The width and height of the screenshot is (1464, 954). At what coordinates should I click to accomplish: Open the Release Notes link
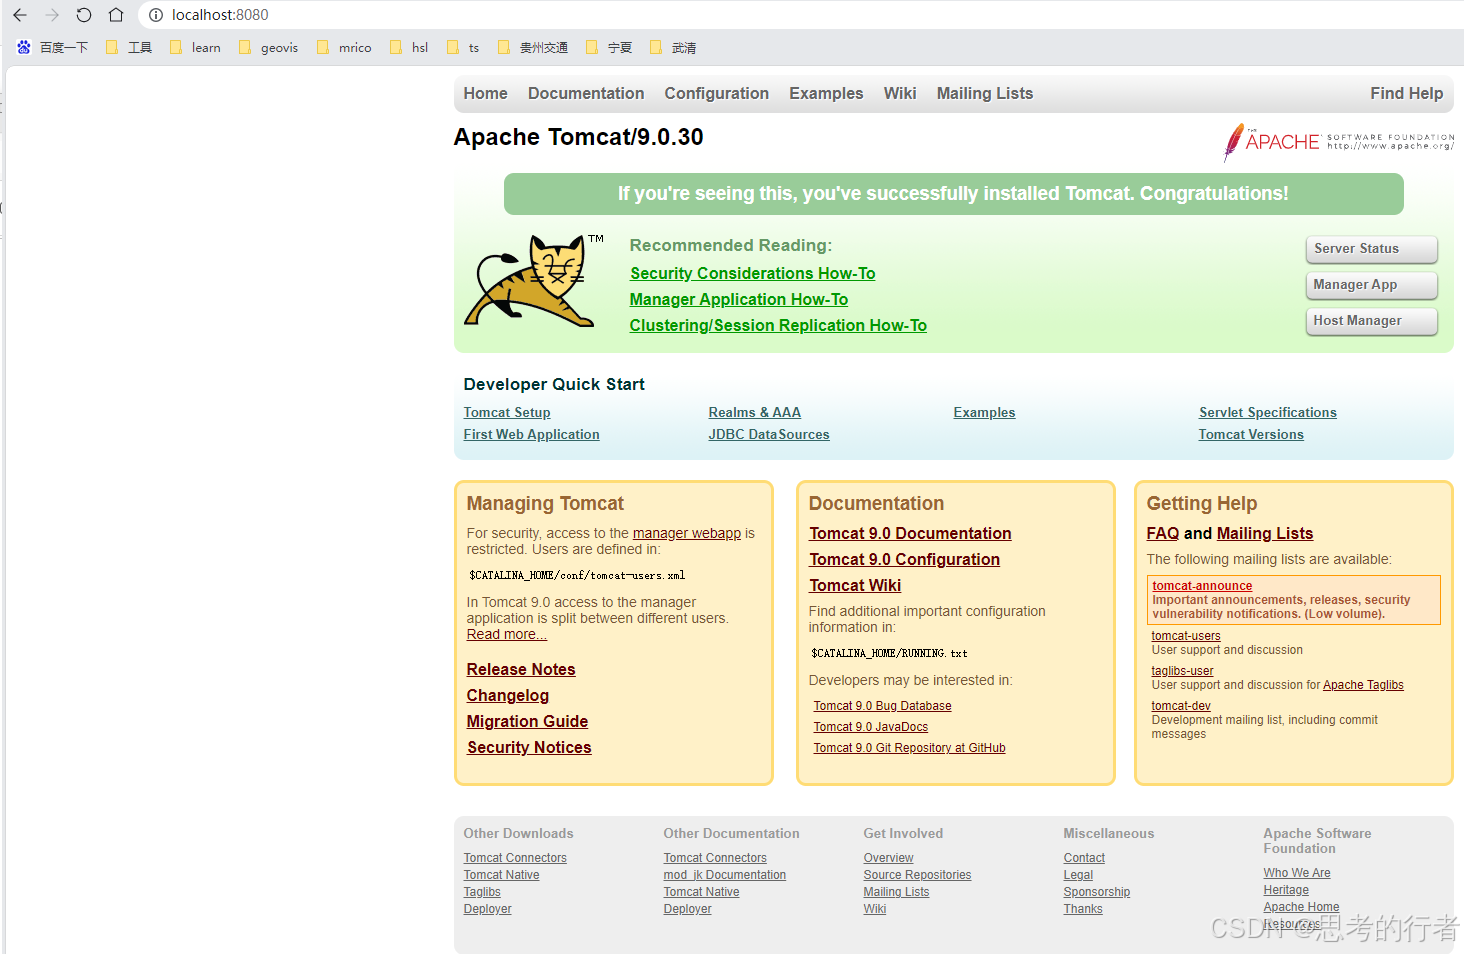pos(521,669)
